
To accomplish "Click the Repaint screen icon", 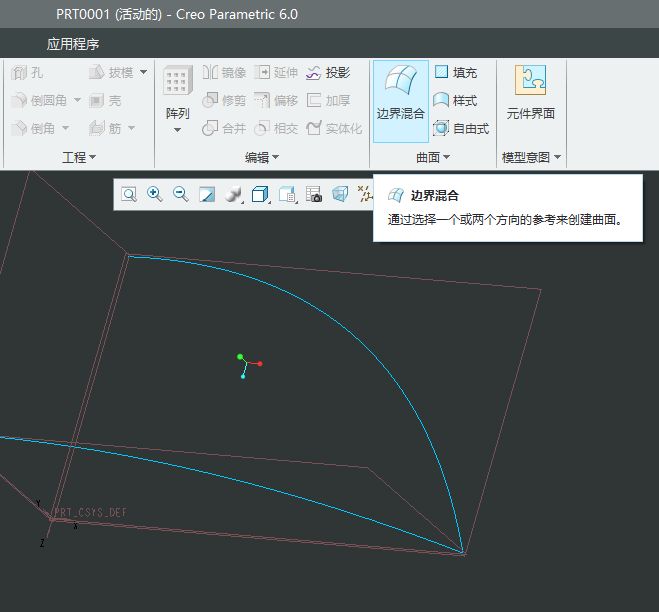I will point(207,195).
